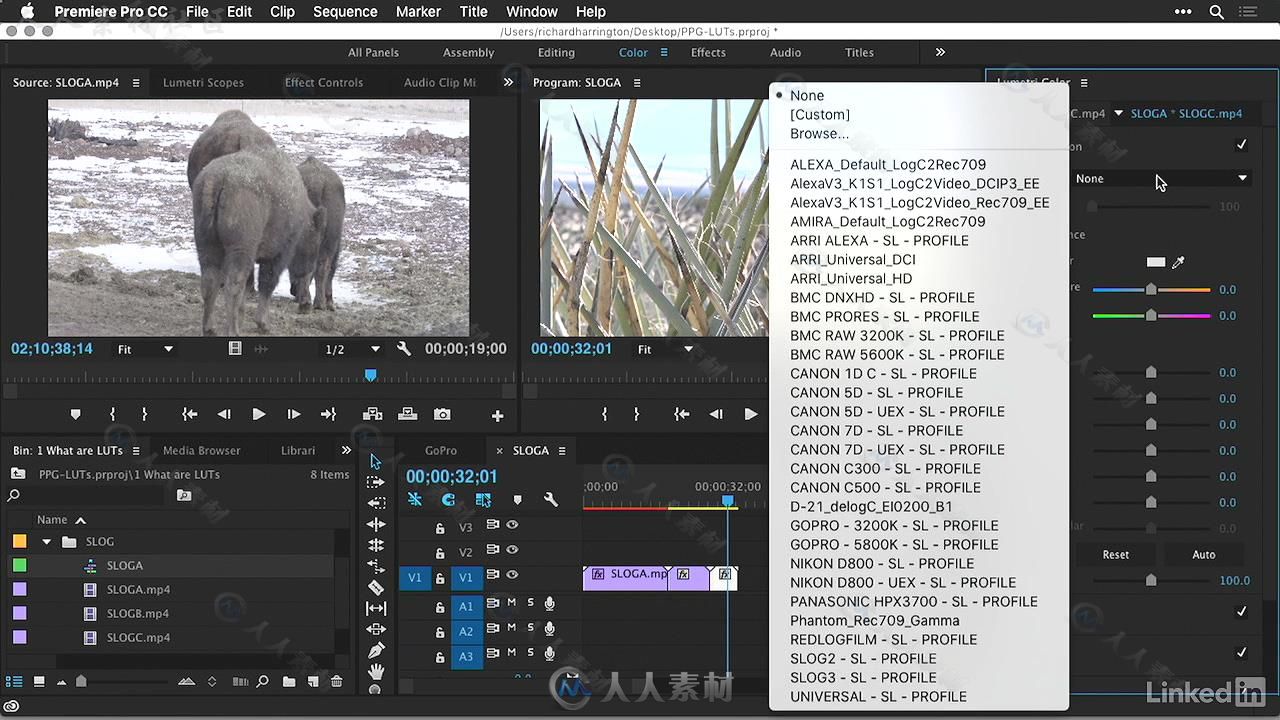The height and width of the screenshot is (720, 1280).
Task: Step back one frame in Source monitor
Action: click(x=224, y=414)
